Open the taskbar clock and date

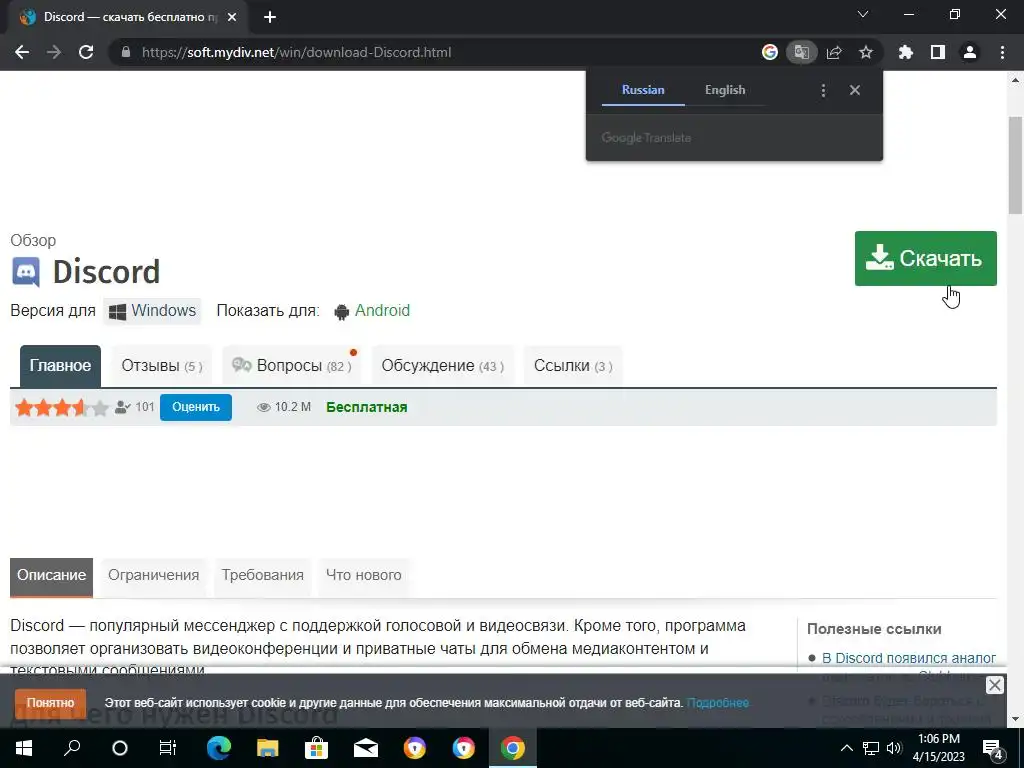click(x=938, y=748)
